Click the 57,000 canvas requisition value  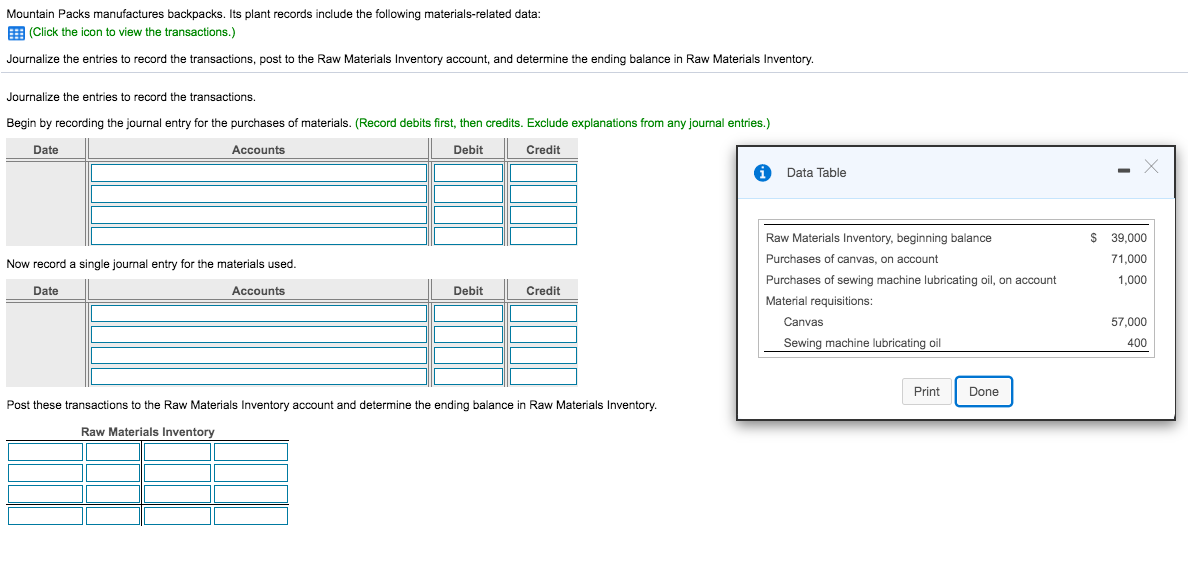click(x=1128, y=321)
